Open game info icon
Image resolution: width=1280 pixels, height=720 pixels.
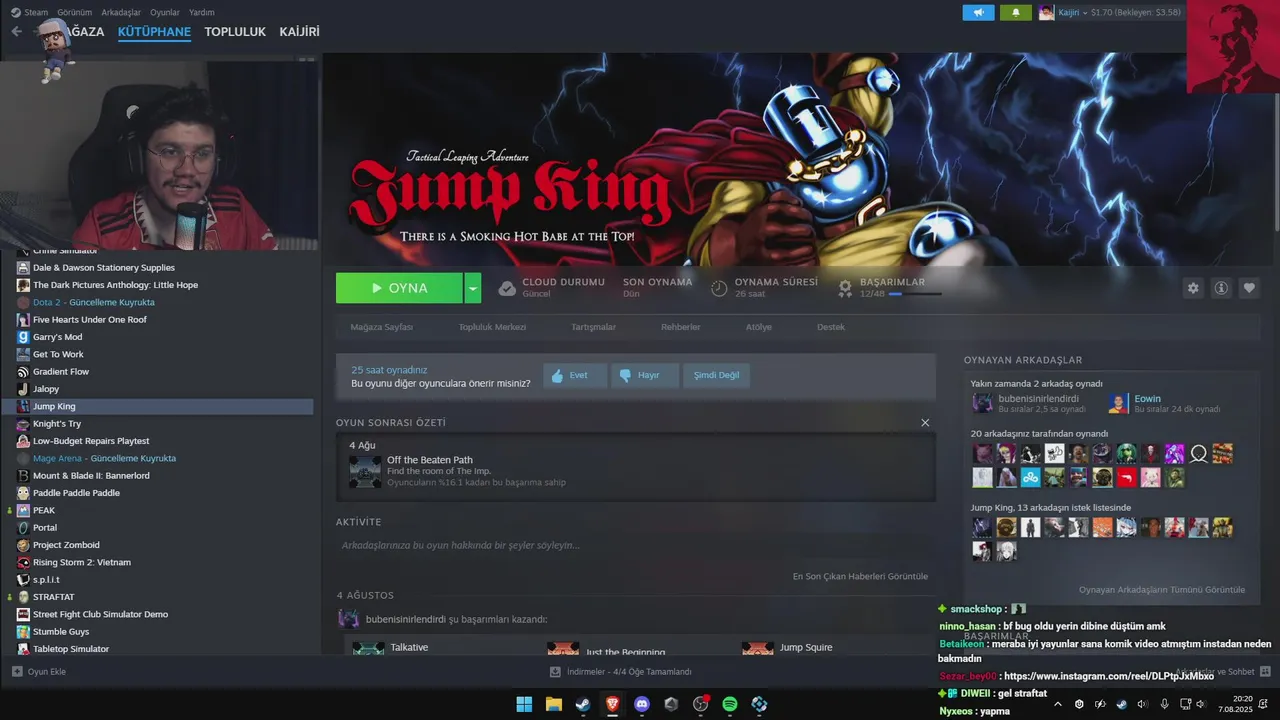1221,288
